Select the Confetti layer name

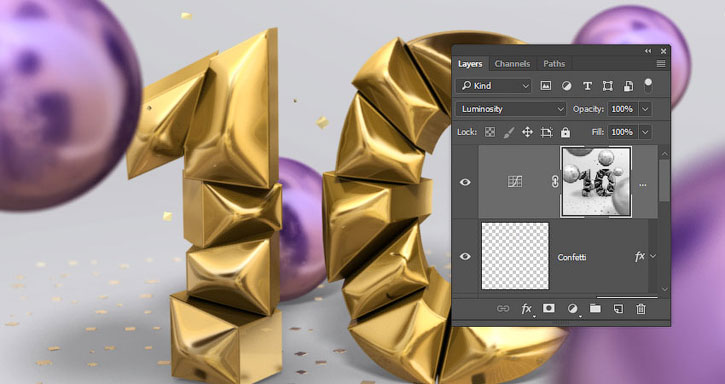click(572, 257)
